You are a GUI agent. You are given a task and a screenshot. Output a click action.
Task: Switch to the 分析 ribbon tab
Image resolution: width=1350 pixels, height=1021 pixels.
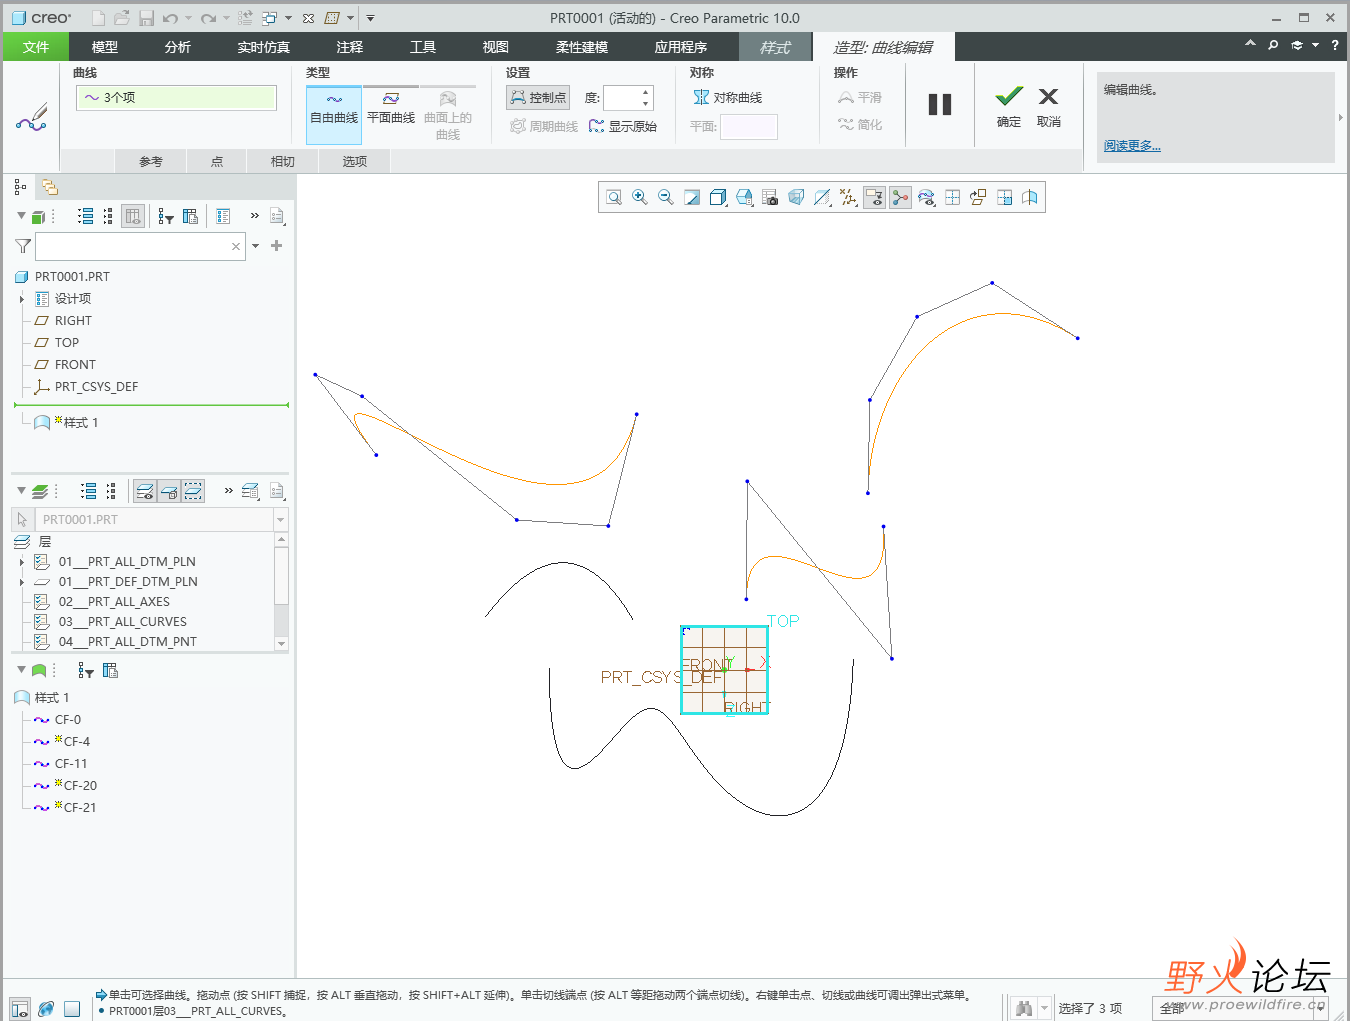coord(178,47)
